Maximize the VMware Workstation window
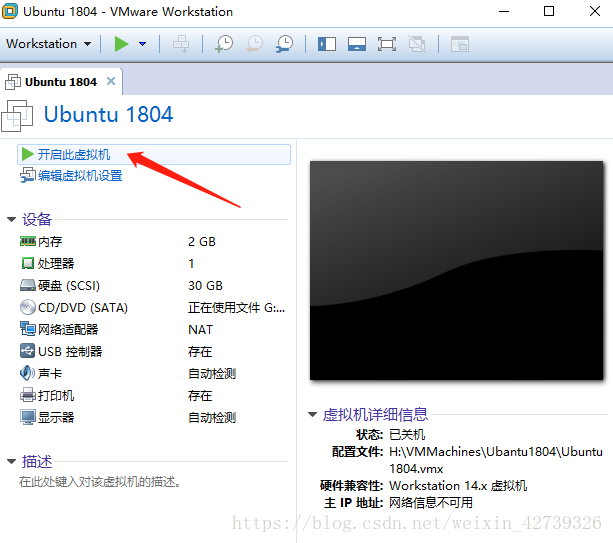613x543 pixels. [x=549, y=11]
